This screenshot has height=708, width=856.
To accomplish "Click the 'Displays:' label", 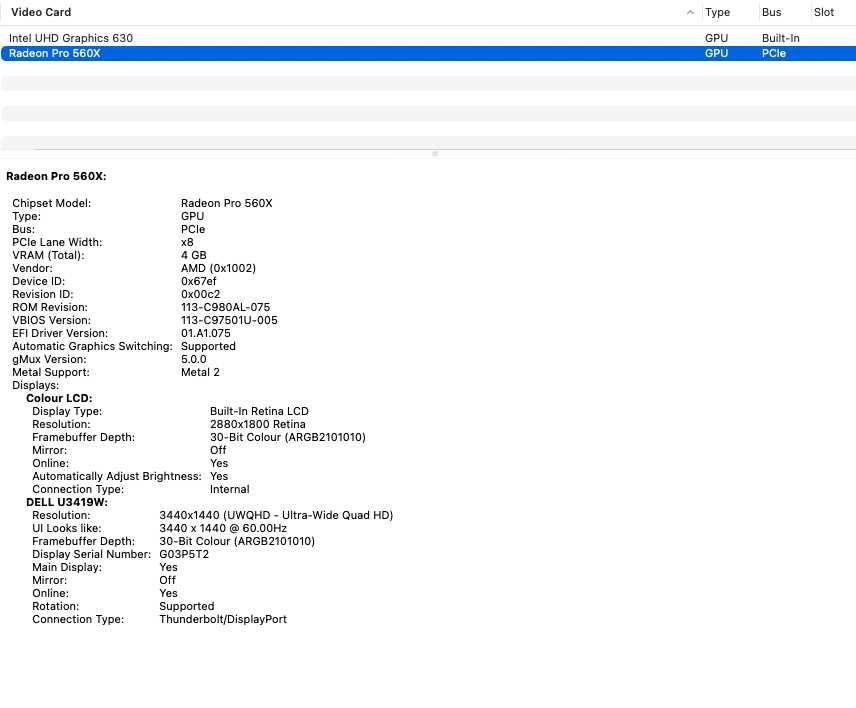I will (x=35, y=385).
